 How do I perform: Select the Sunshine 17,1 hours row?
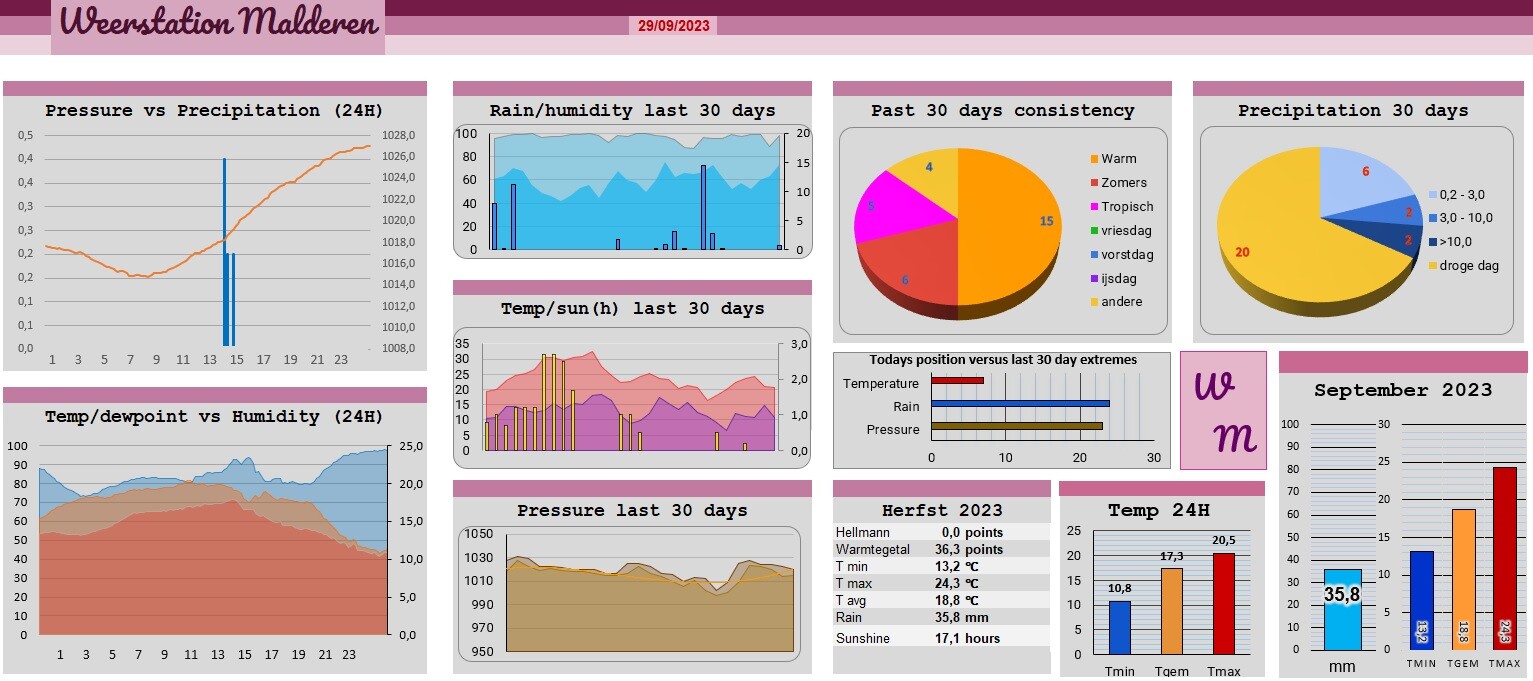(x=942, y=638)
